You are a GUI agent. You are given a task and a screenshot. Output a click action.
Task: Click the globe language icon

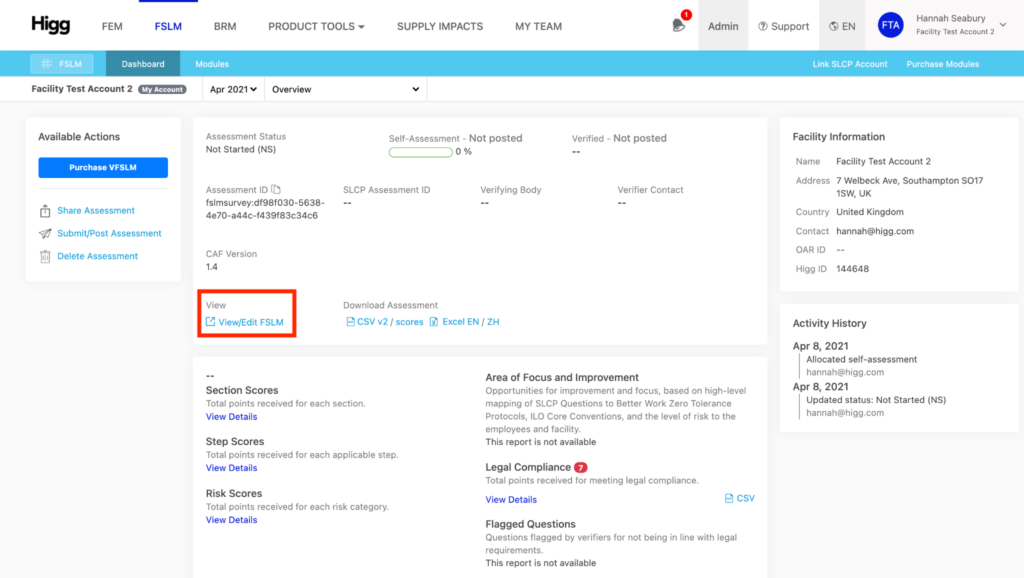pos(834,26)
